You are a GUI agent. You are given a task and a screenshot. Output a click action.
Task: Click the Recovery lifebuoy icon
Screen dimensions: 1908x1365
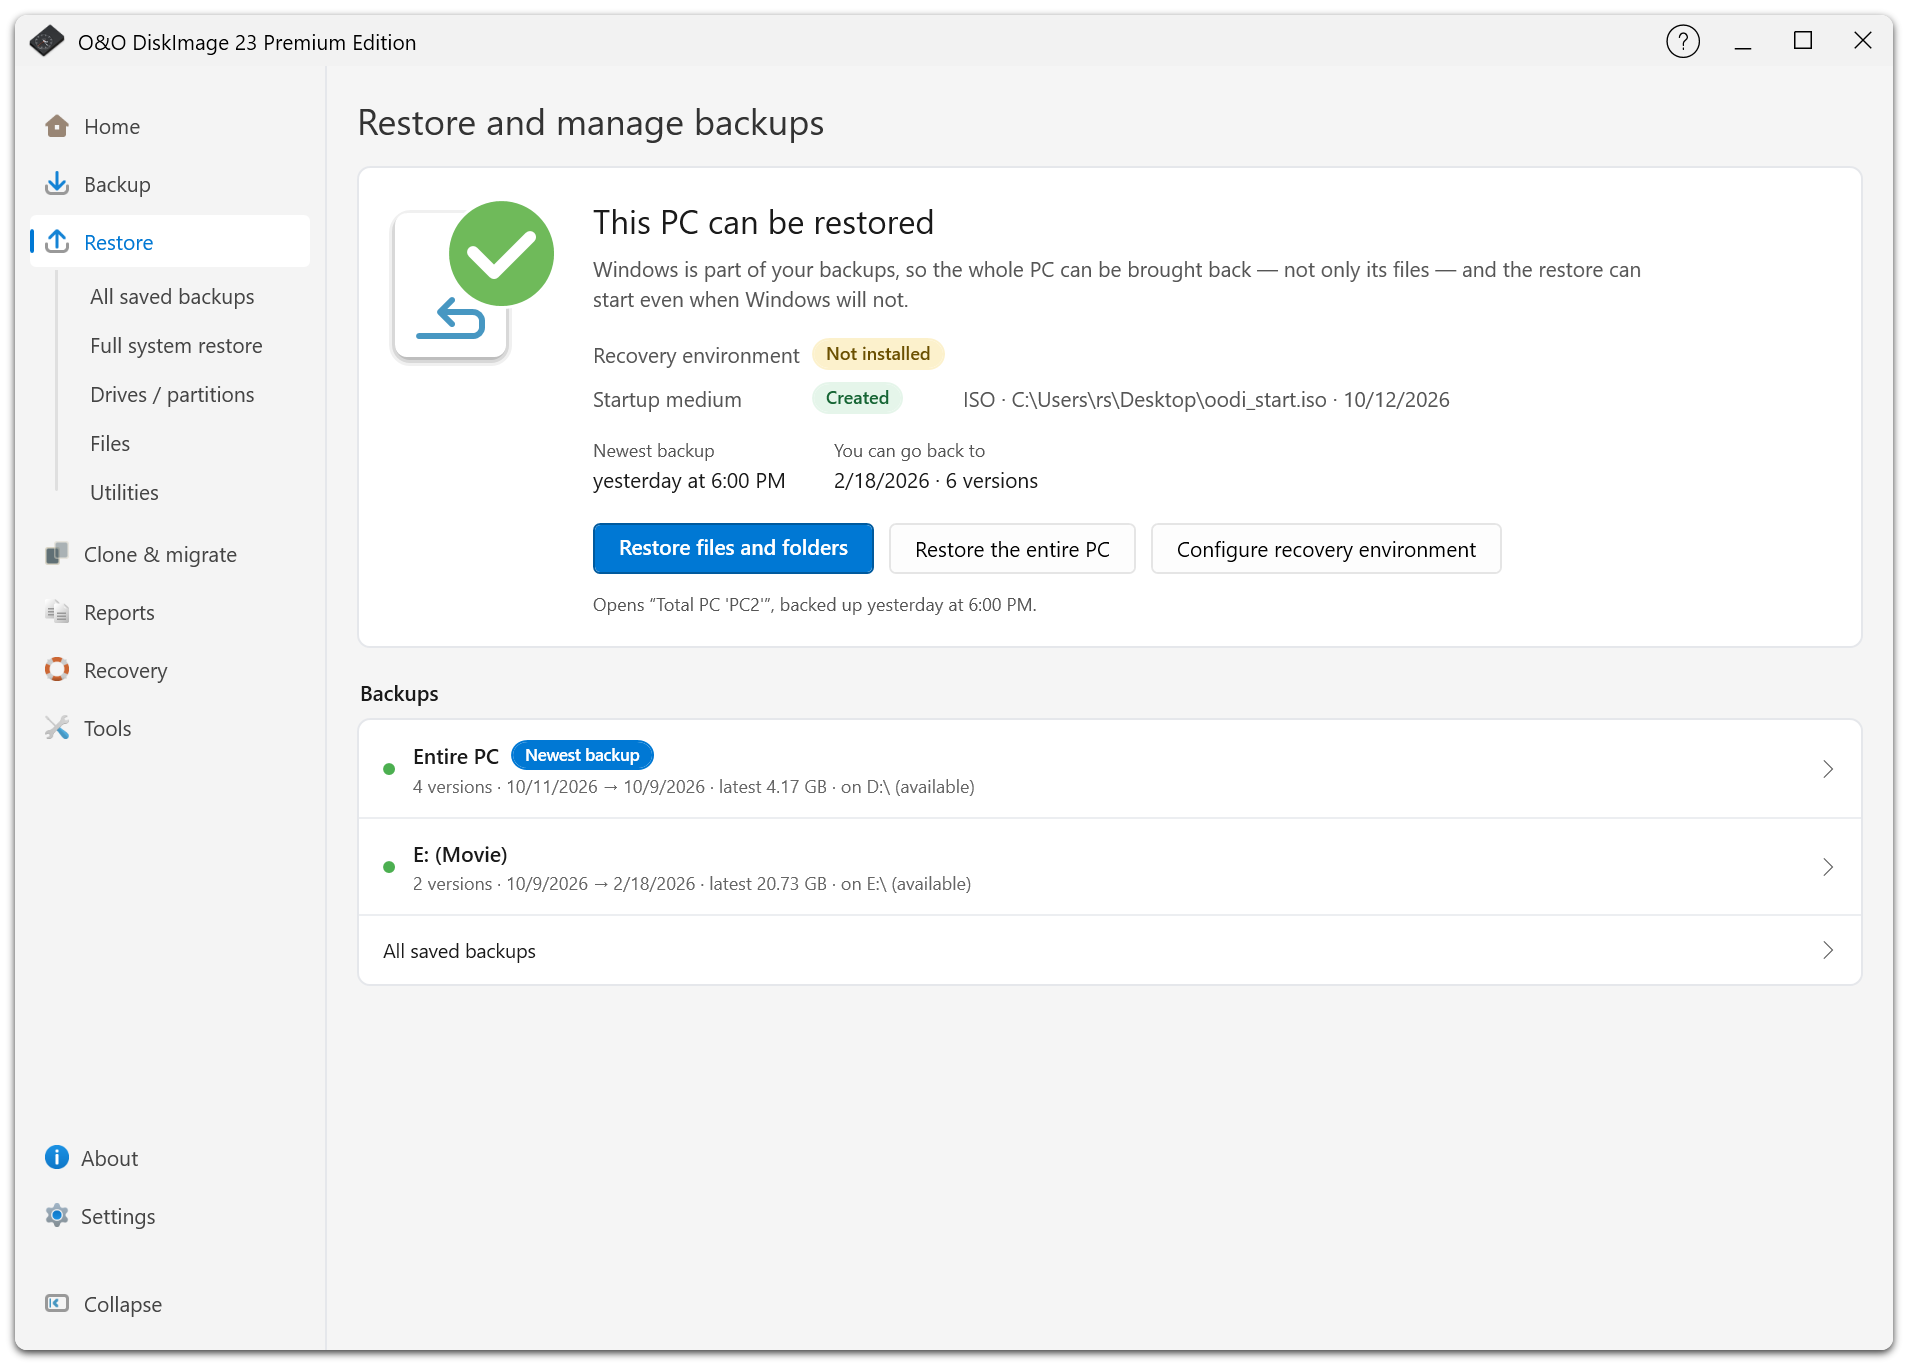(x=57, y=669)
